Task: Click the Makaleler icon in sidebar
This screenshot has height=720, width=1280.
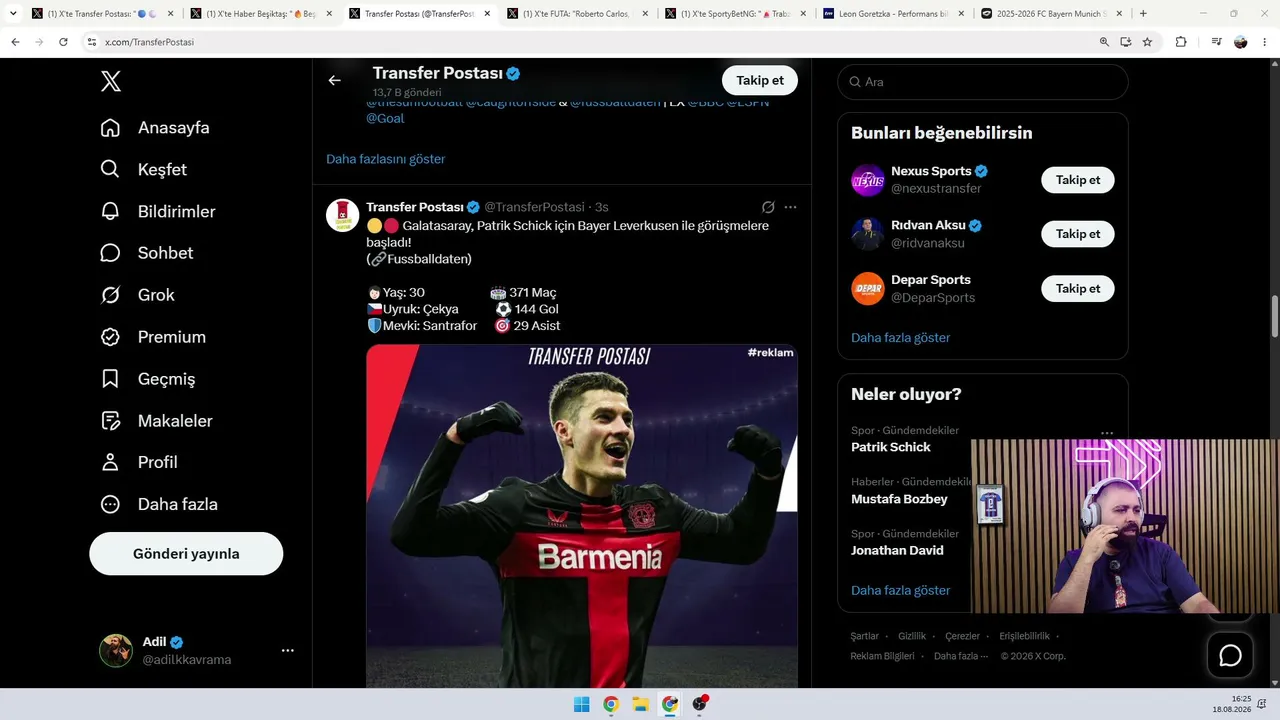Action: pyautogui.click(x=111, y=421)
